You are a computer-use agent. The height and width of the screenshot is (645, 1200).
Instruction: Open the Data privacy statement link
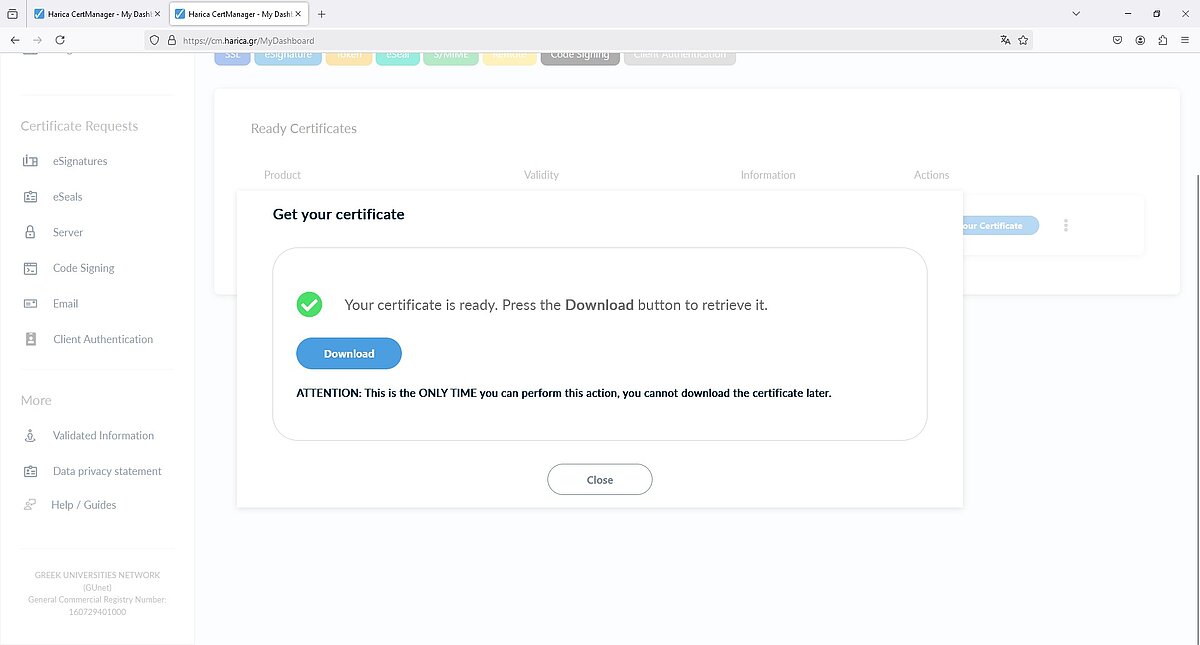(x=107, y=471)
